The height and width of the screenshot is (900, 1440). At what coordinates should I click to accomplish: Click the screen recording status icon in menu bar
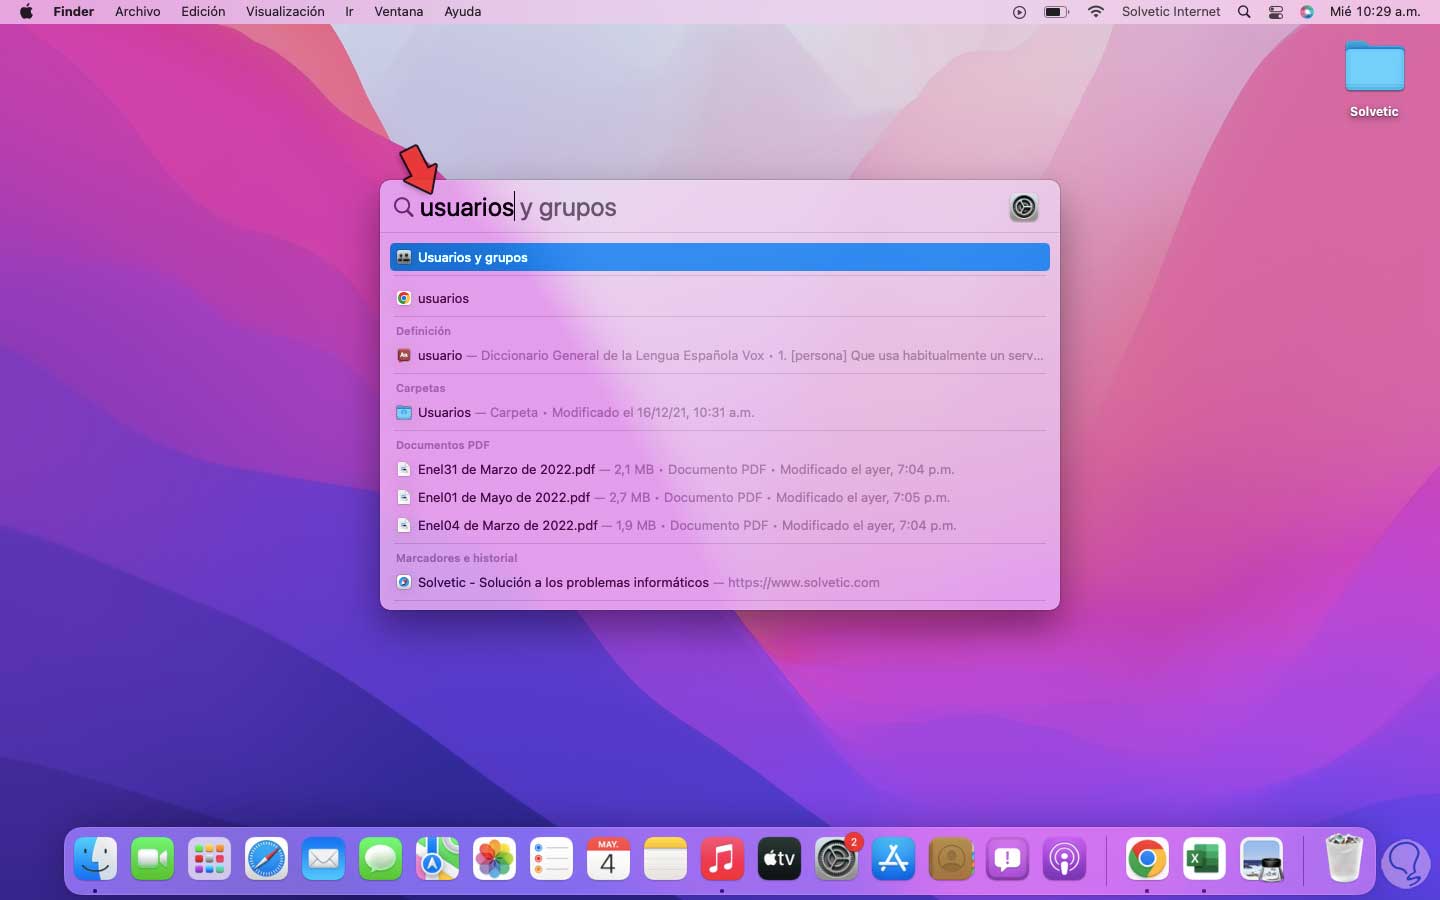[x=1019, y=12]
